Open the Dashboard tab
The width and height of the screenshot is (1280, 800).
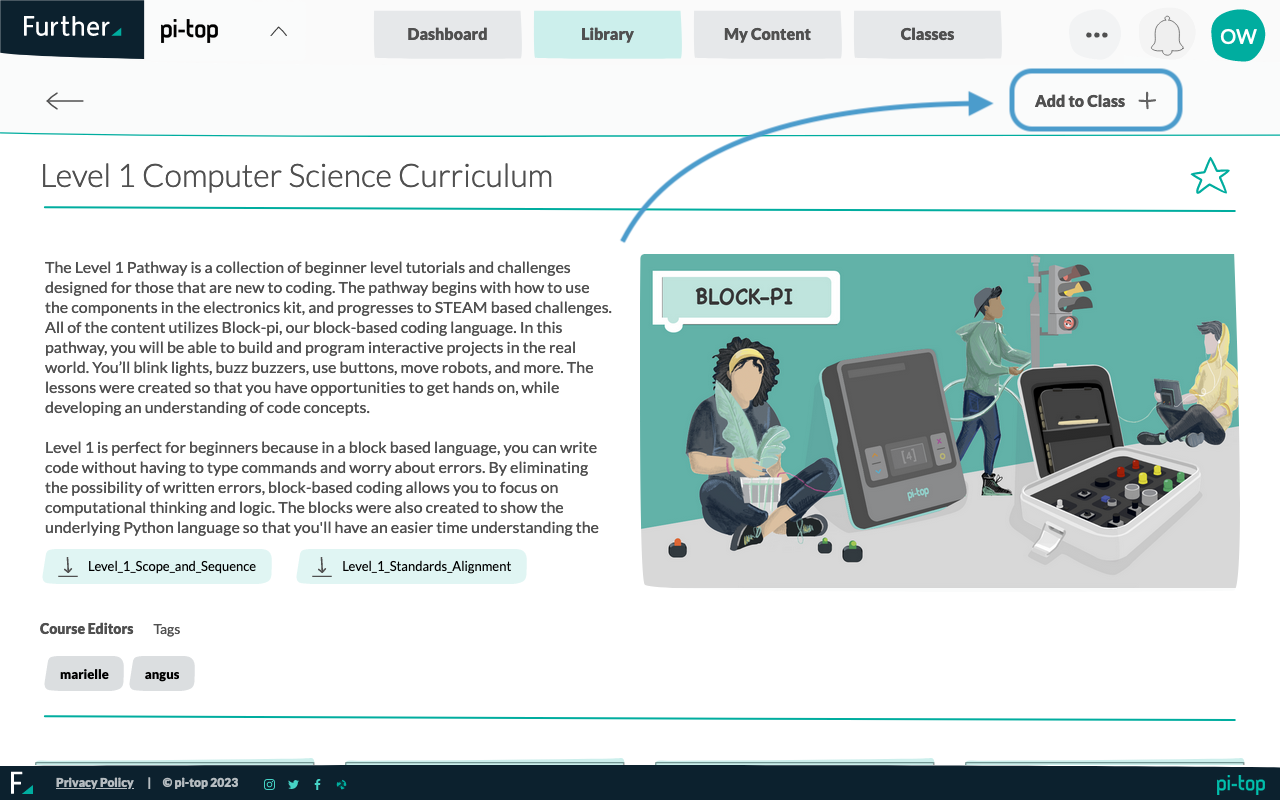tap(447, 34)
